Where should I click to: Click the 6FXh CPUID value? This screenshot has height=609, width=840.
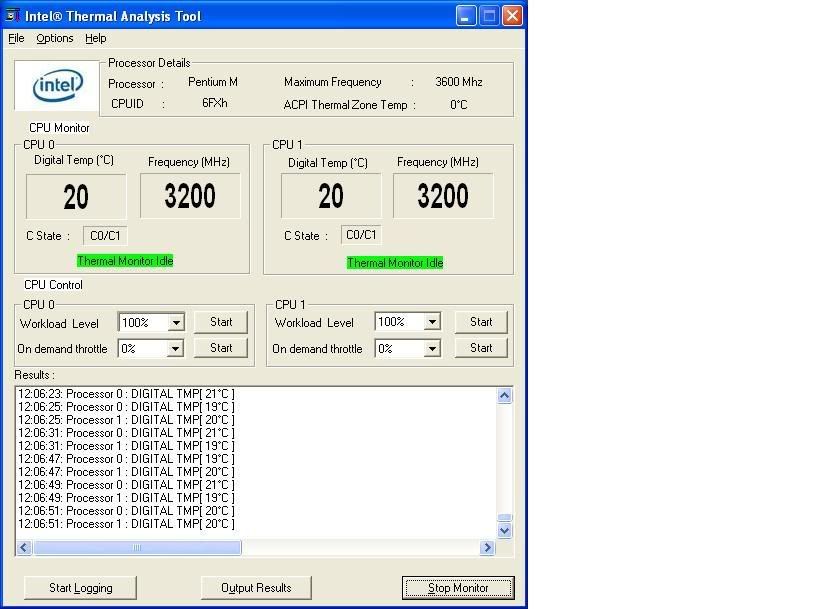pyautogui.click(x=215, y=103)
